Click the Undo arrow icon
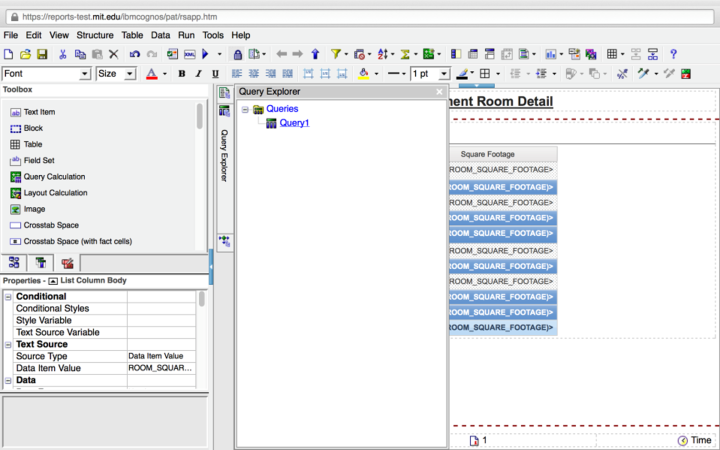 [x=135, y=54]
